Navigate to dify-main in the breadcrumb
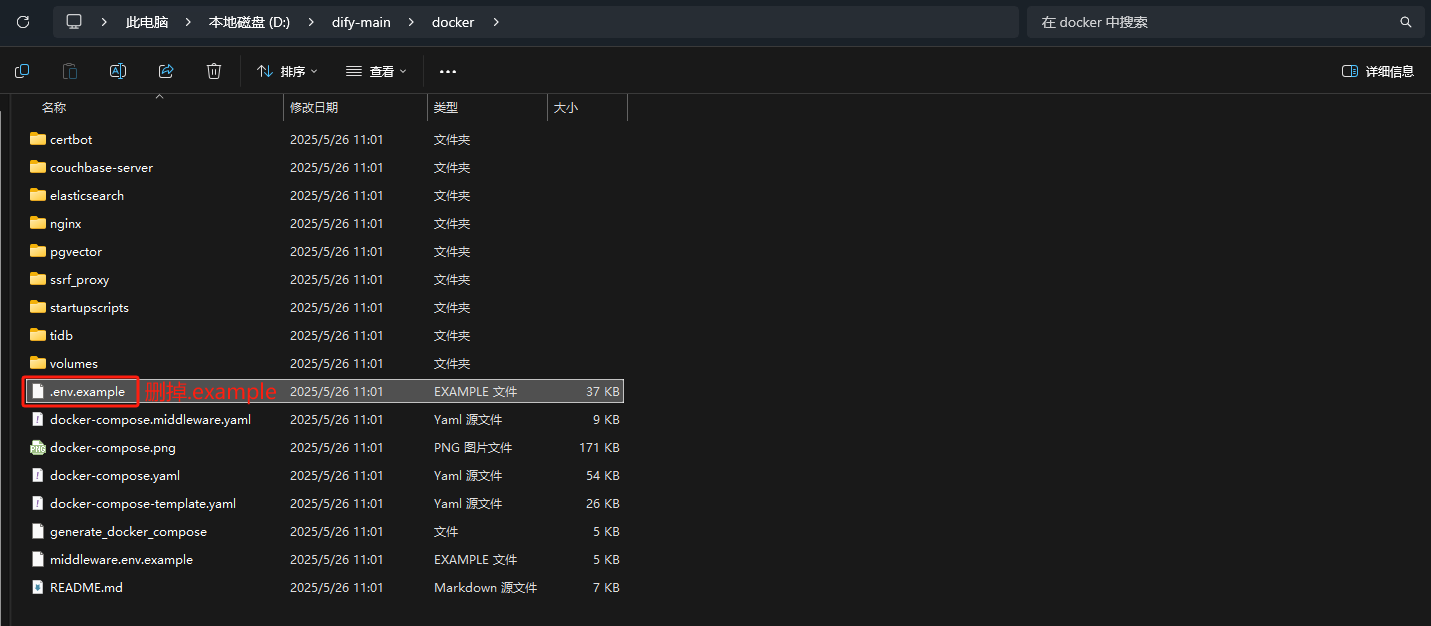The height and width of the screenshot is (626, 1431). click(x=362, y=22)
